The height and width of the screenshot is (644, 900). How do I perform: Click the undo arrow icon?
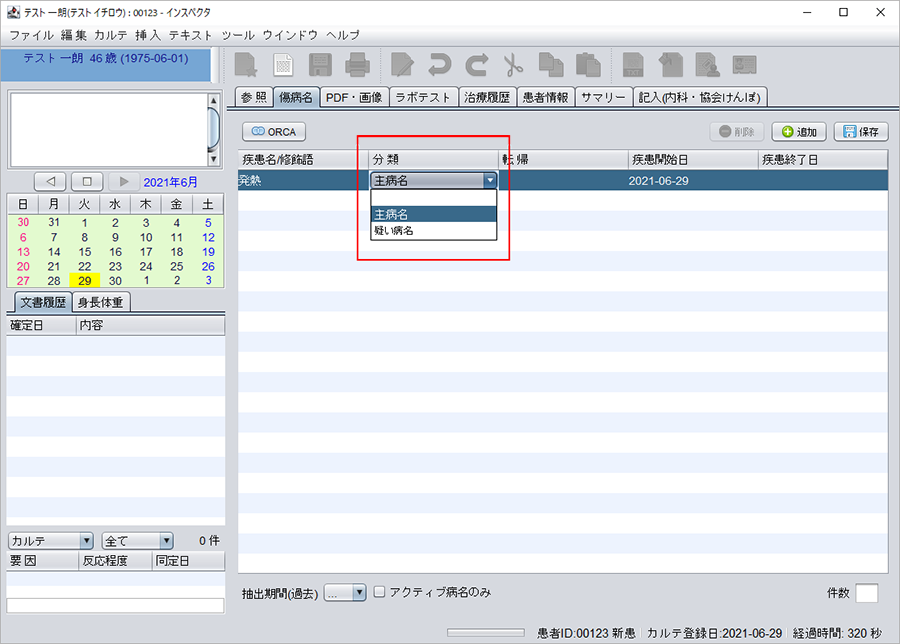[439, 66]
